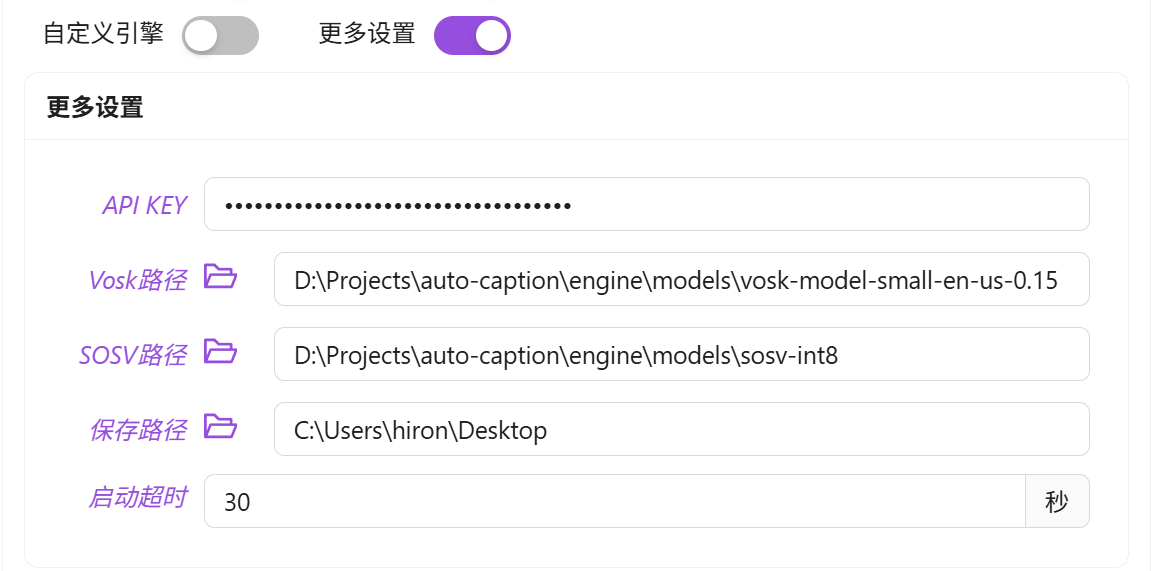Viewport: 1153px width, 571px height.
Task: Select the SOSV path field with sosv-int8
Action: click(681, 355)
